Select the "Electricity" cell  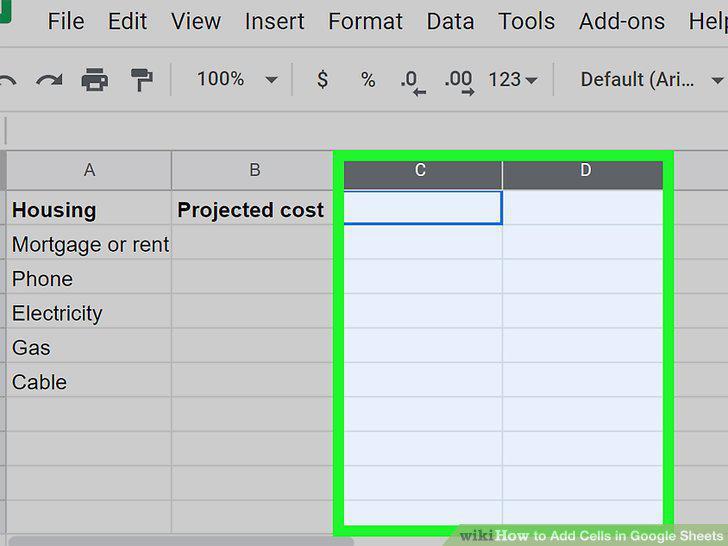(89, 311)
